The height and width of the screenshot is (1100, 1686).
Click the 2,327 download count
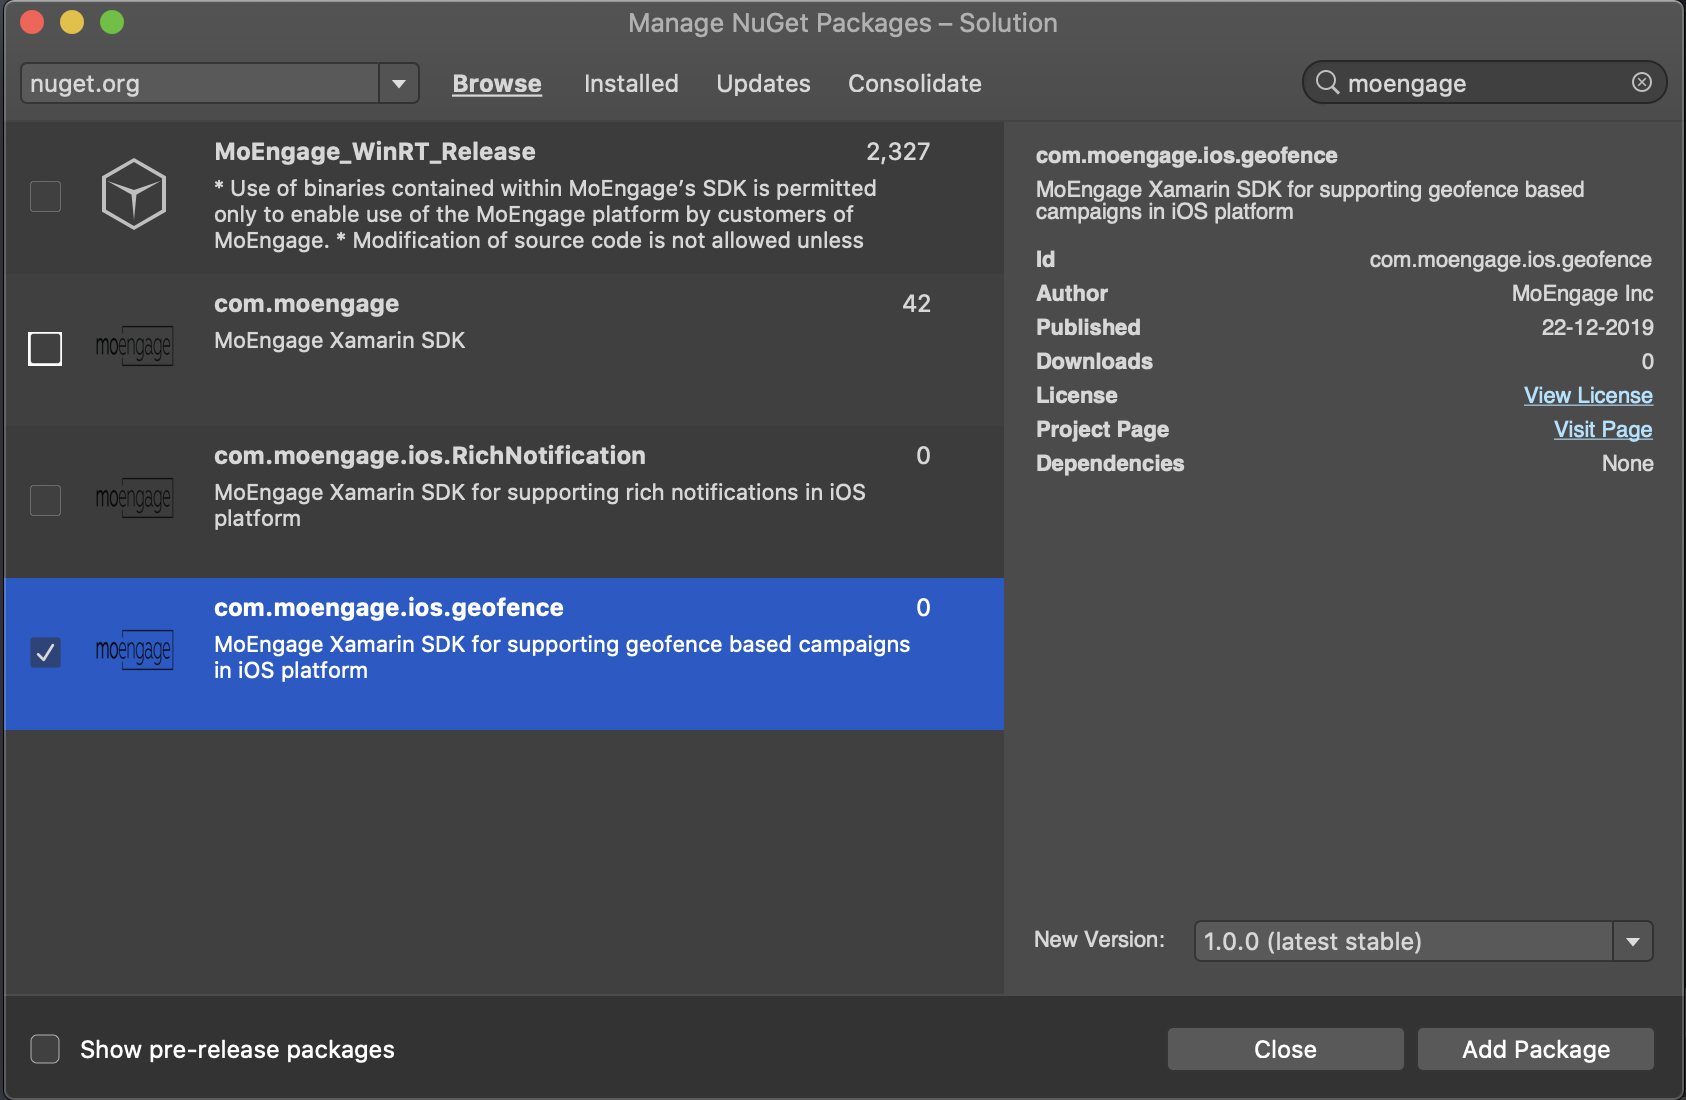pos(898,152)
